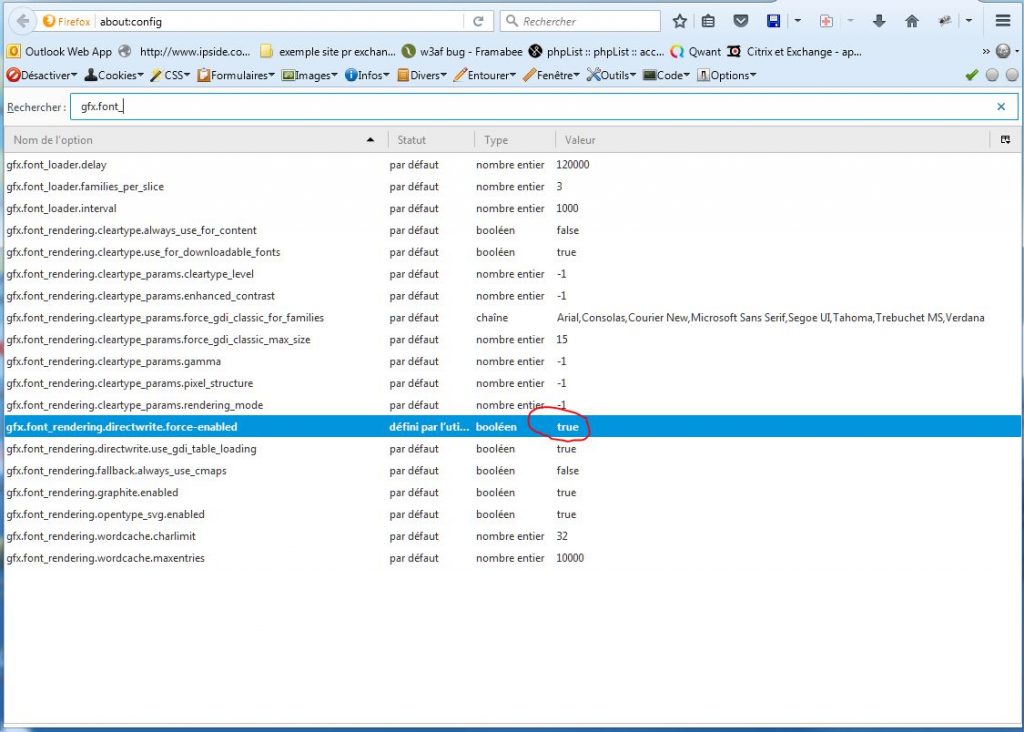Open the downloads arrow icon
The image size is (1024, 732).
coord(880,21)
